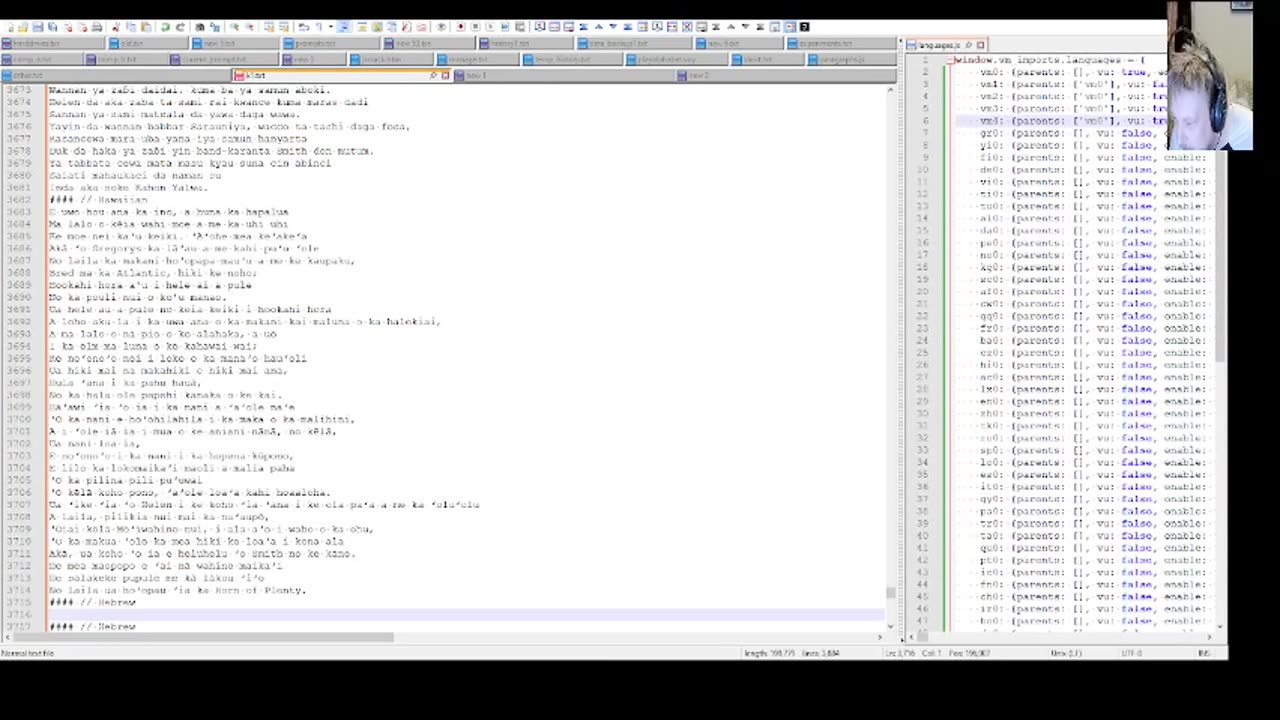
Task: Toggle word wrap in toolbar
Action: (304, 27)
